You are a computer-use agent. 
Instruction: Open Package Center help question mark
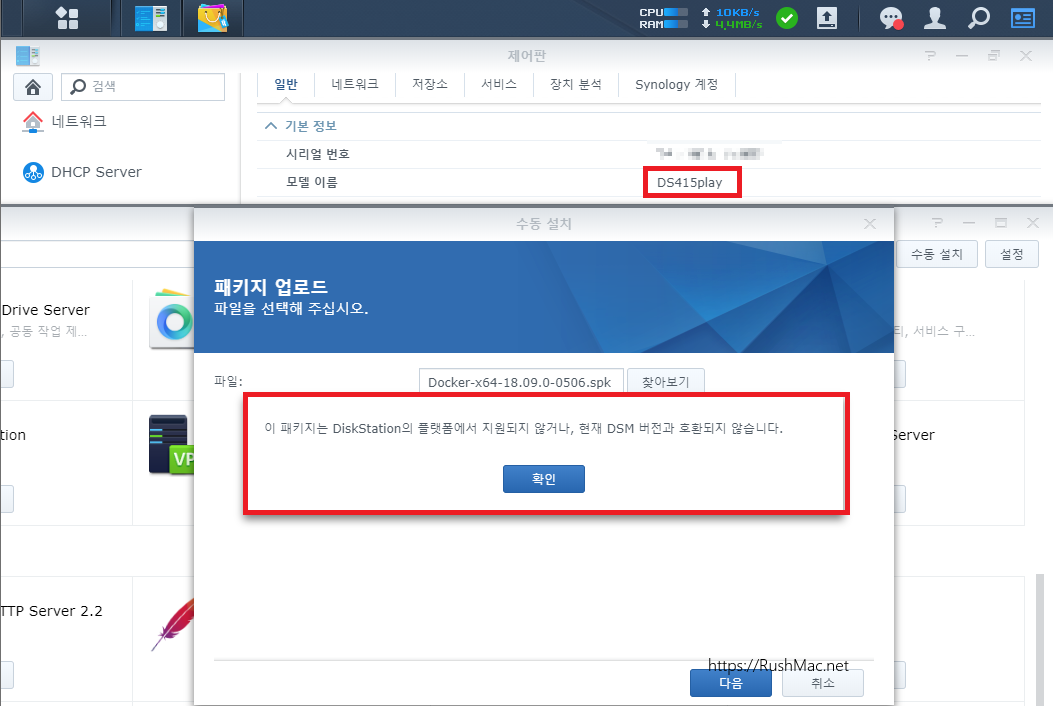coord(937,222)
